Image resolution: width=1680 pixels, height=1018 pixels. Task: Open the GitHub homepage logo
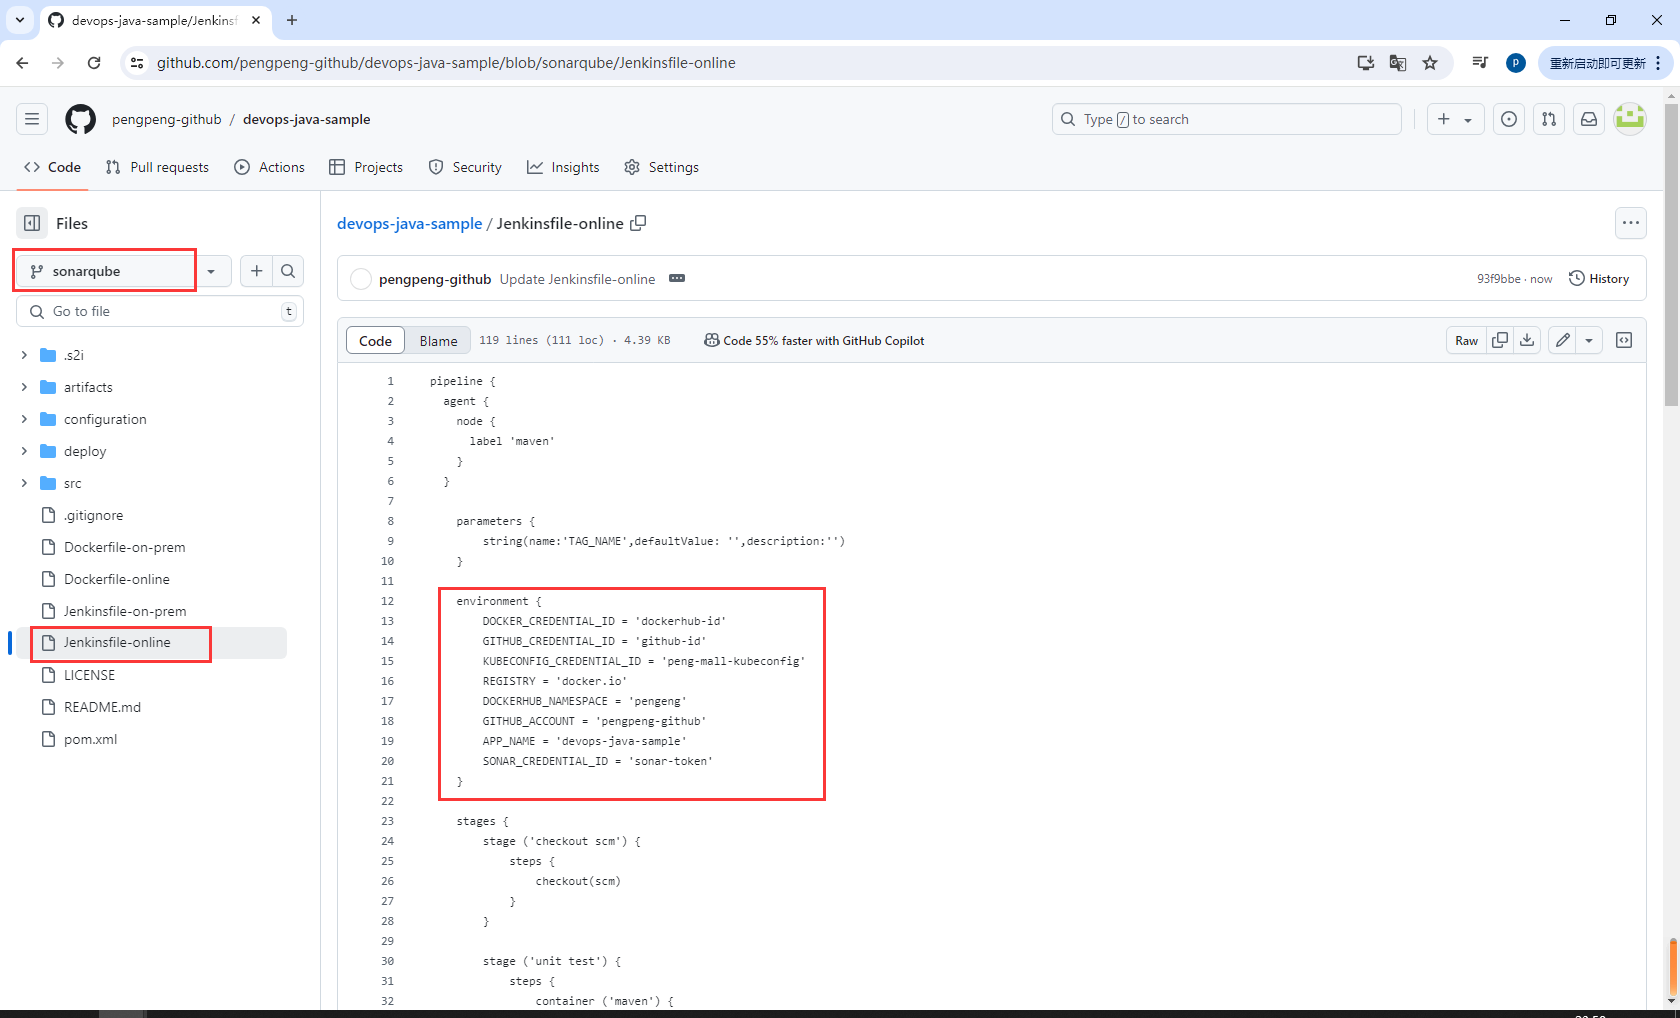coord(80,119)
